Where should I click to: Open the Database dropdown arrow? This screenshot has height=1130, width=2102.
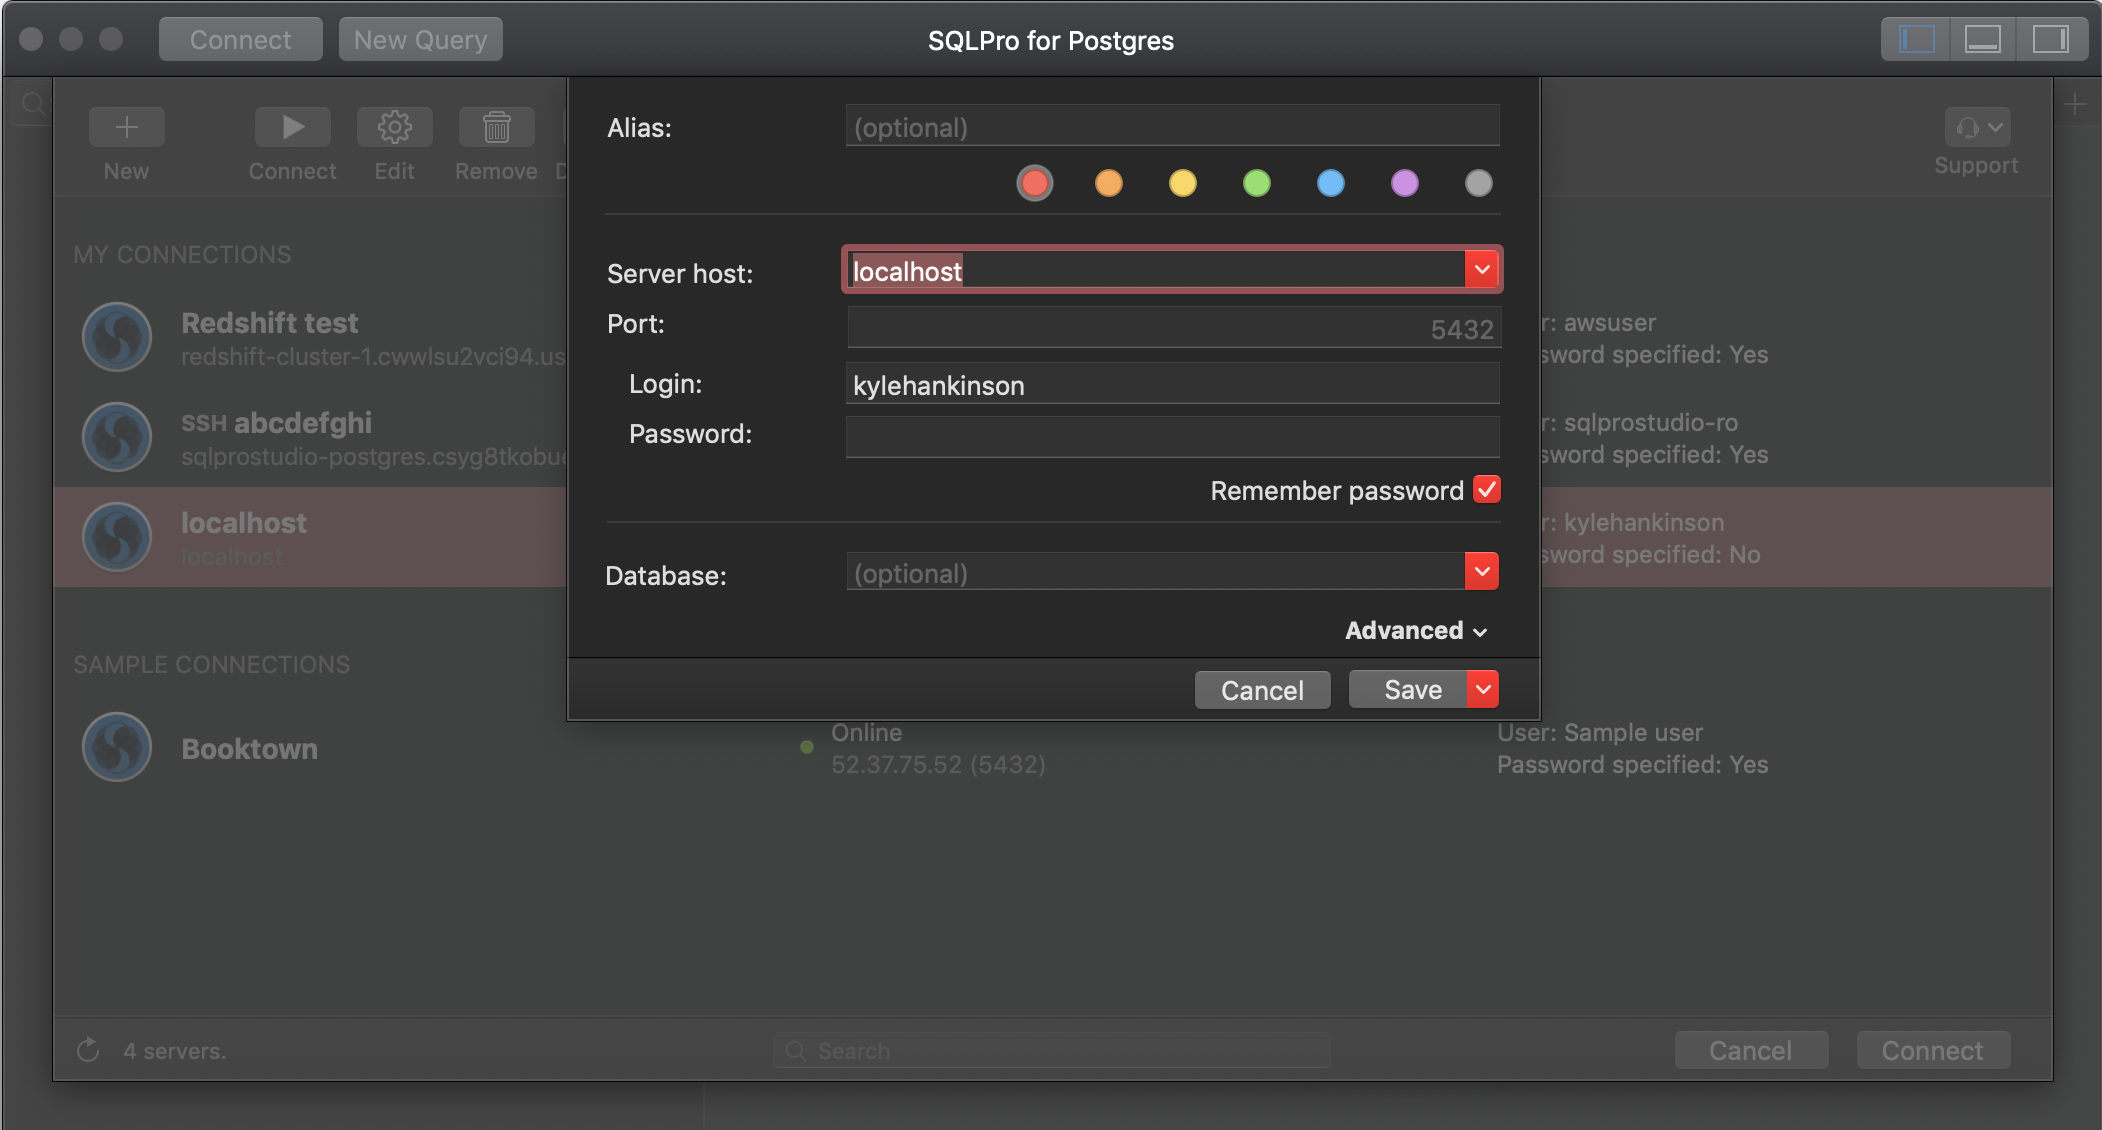[1482, 571]
